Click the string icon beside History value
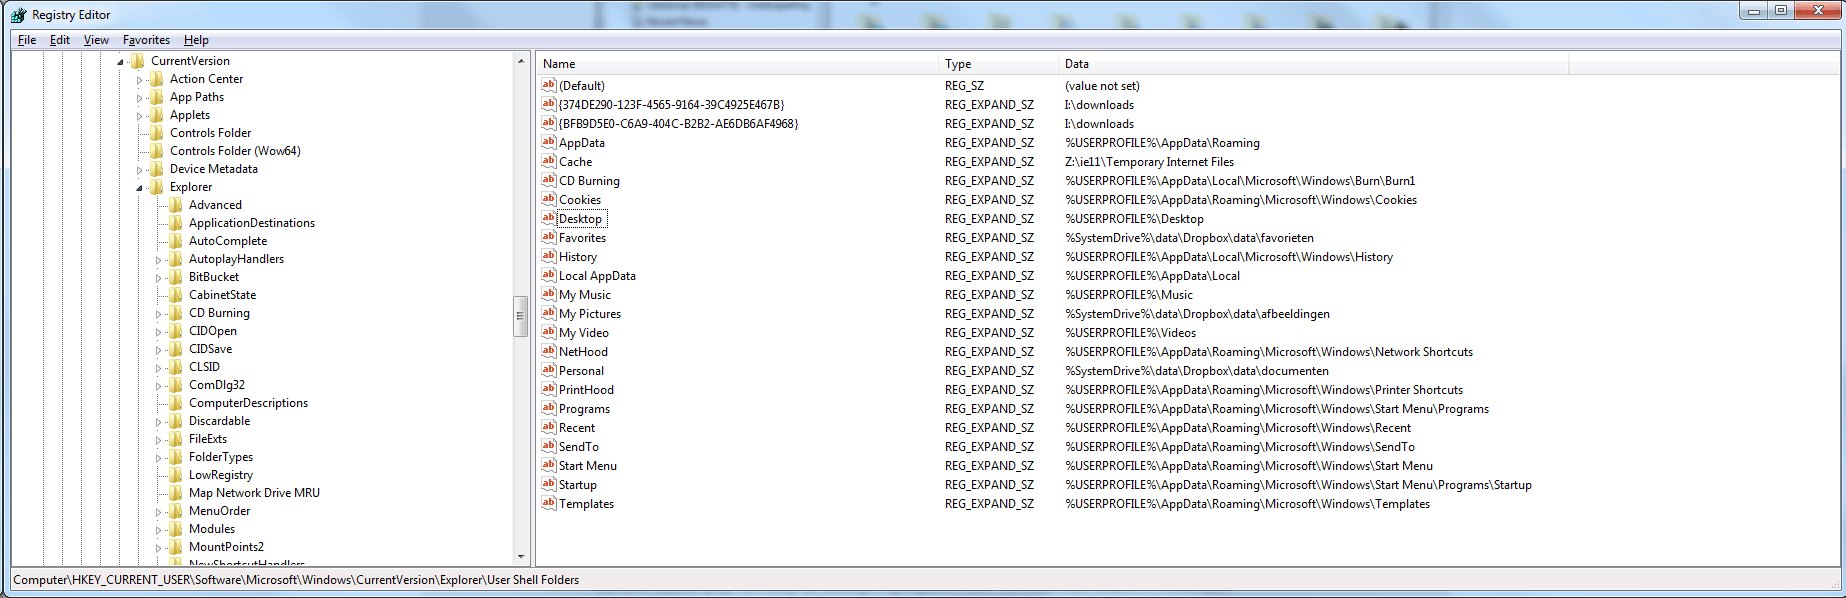 [548, 256]
